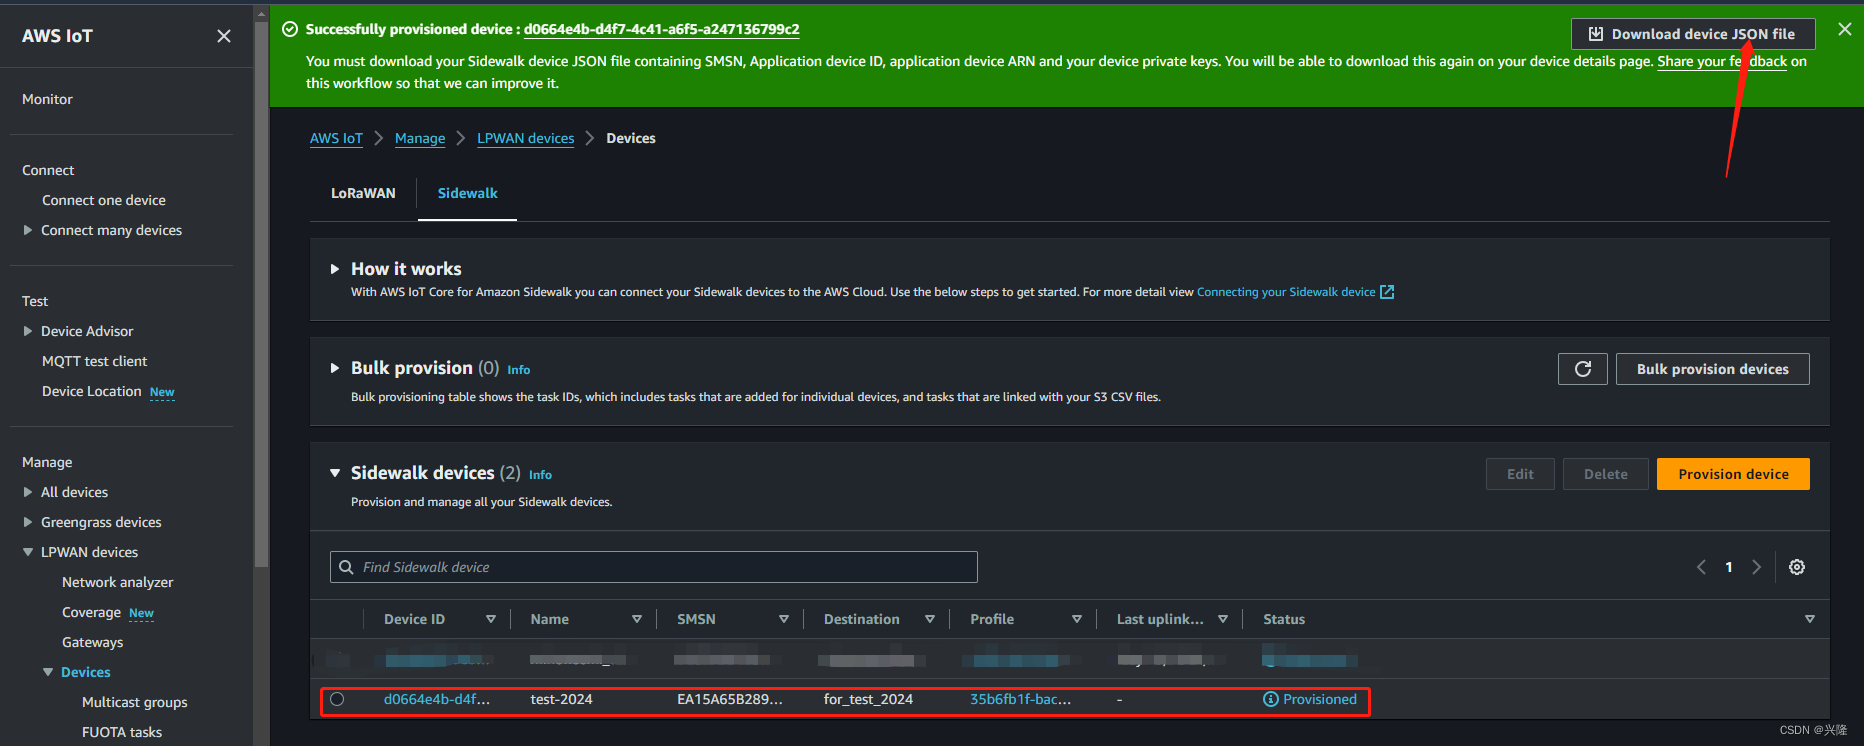Click the Edit button
Screen dimensions: 1864x746
(x=1520, y=474)
